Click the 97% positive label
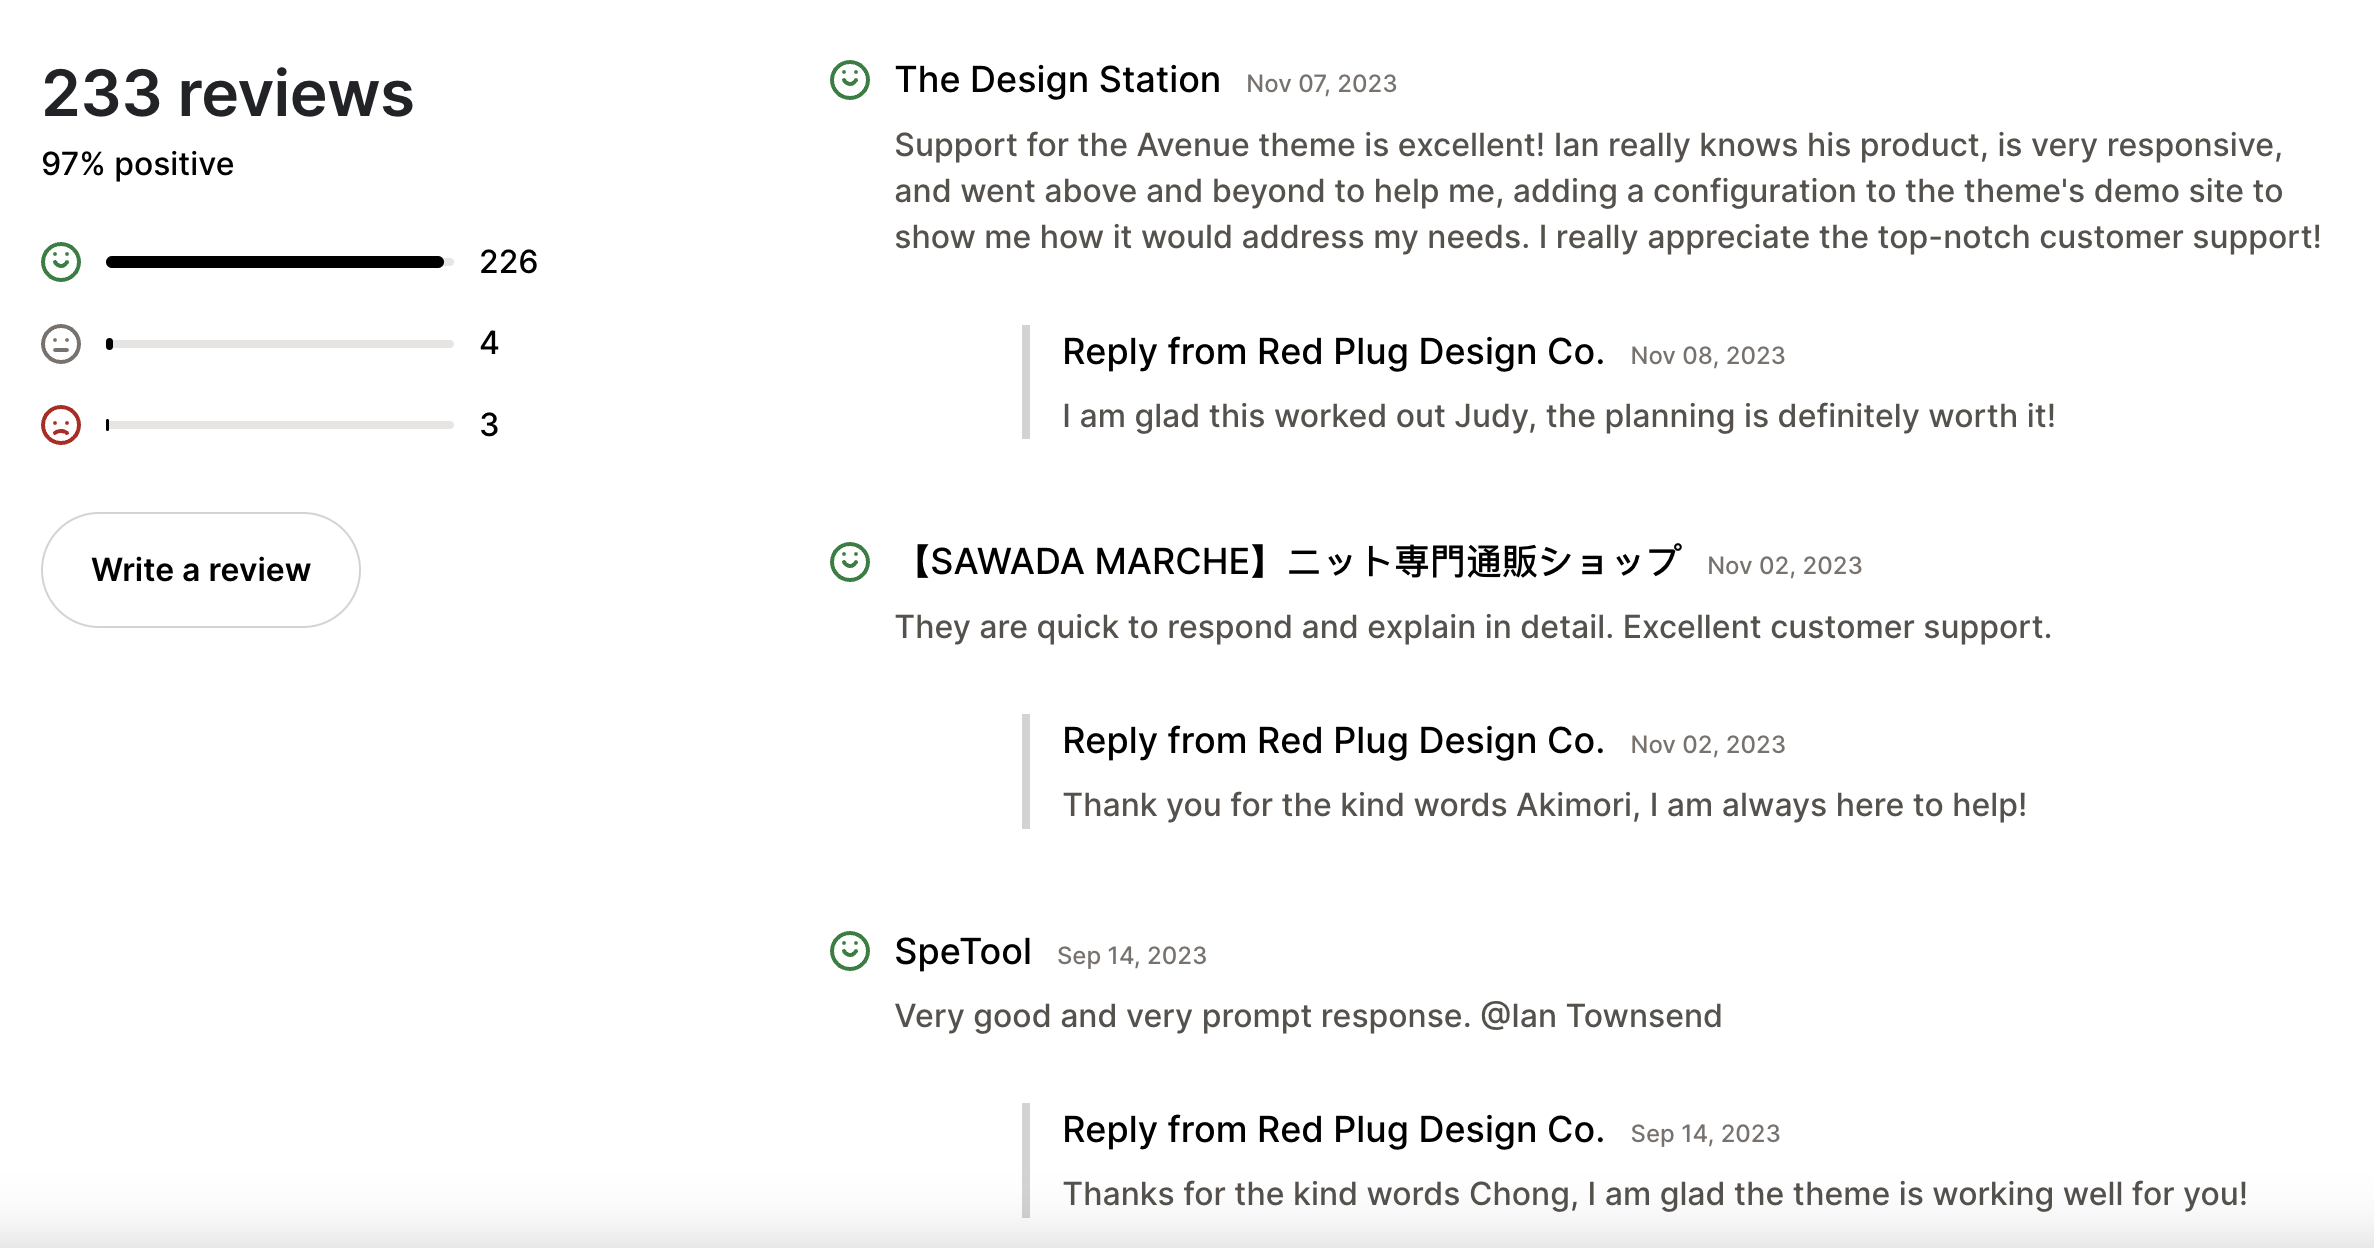 (x=136, y=162)
